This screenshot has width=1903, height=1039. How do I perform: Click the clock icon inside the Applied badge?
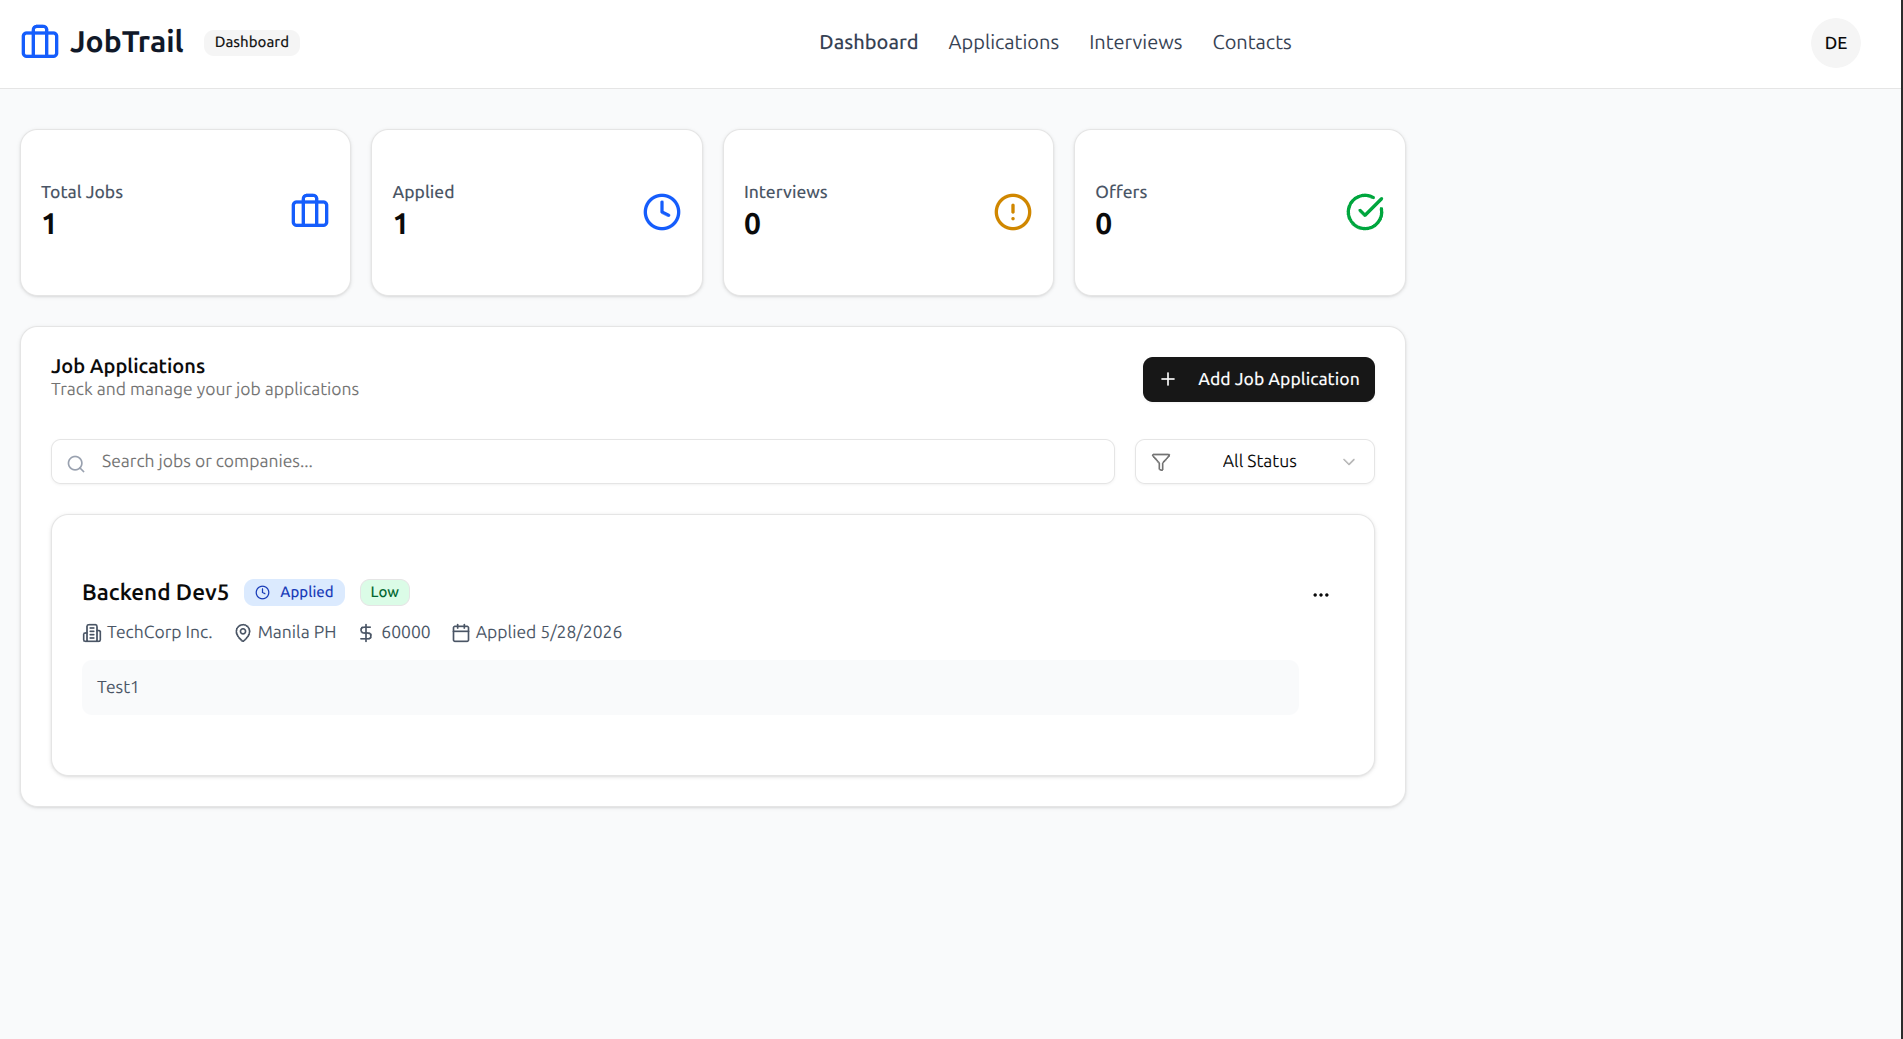point(262,592)
